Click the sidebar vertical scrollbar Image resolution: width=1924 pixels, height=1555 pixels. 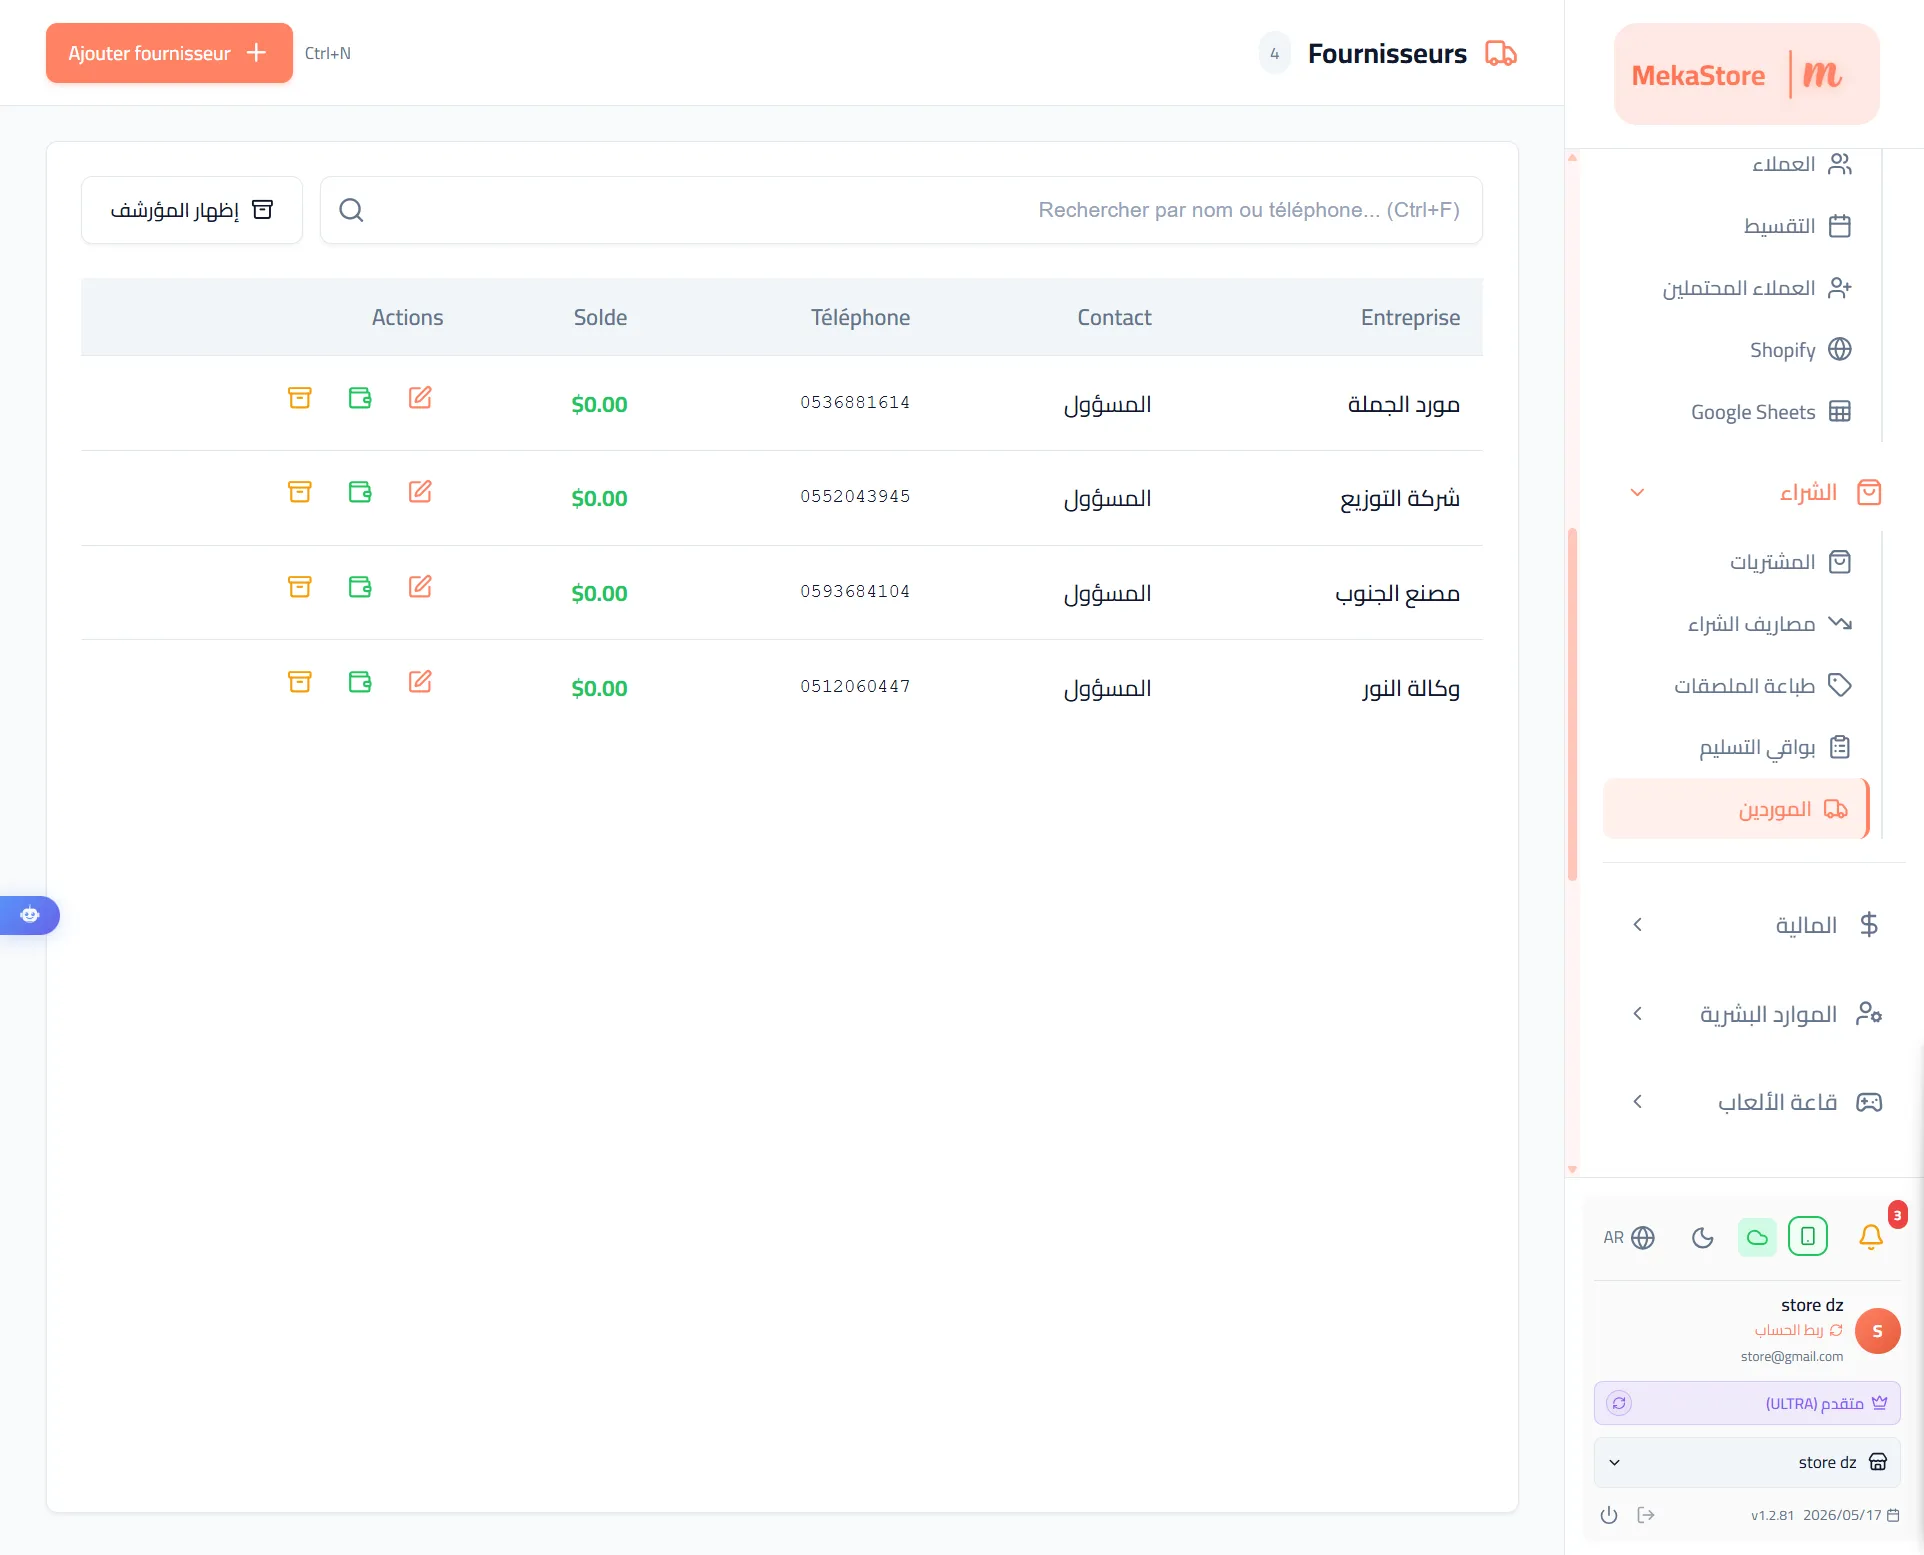pyautogui.click(x=1572, y=705)
